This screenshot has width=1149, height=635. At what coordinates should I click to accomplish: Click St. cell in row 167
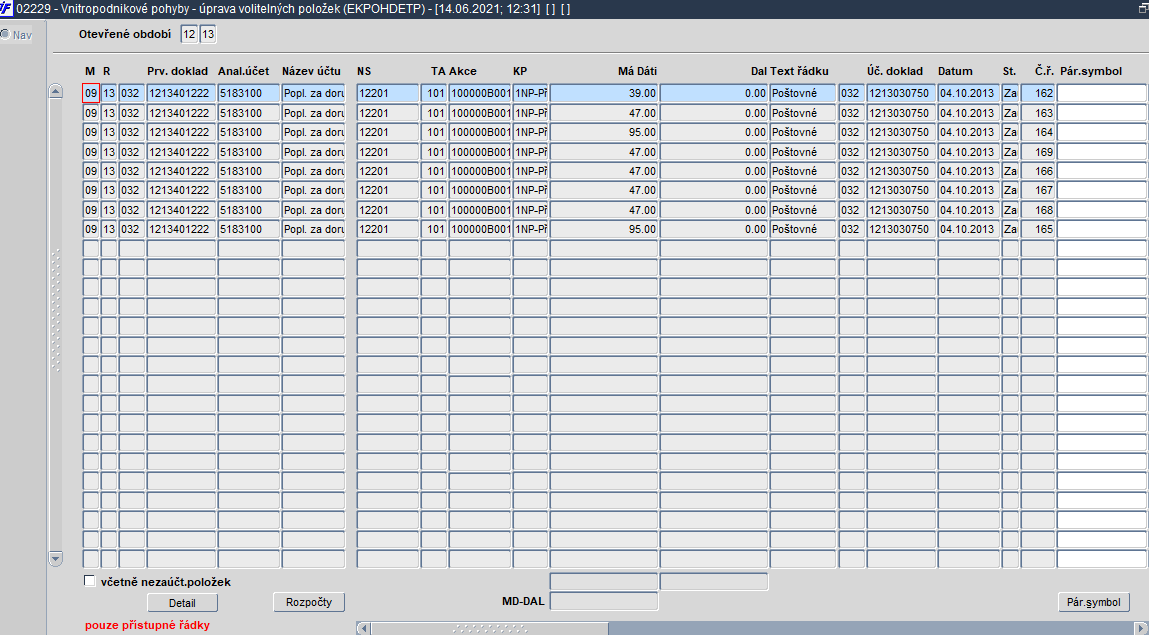[x=1010, y=190]
